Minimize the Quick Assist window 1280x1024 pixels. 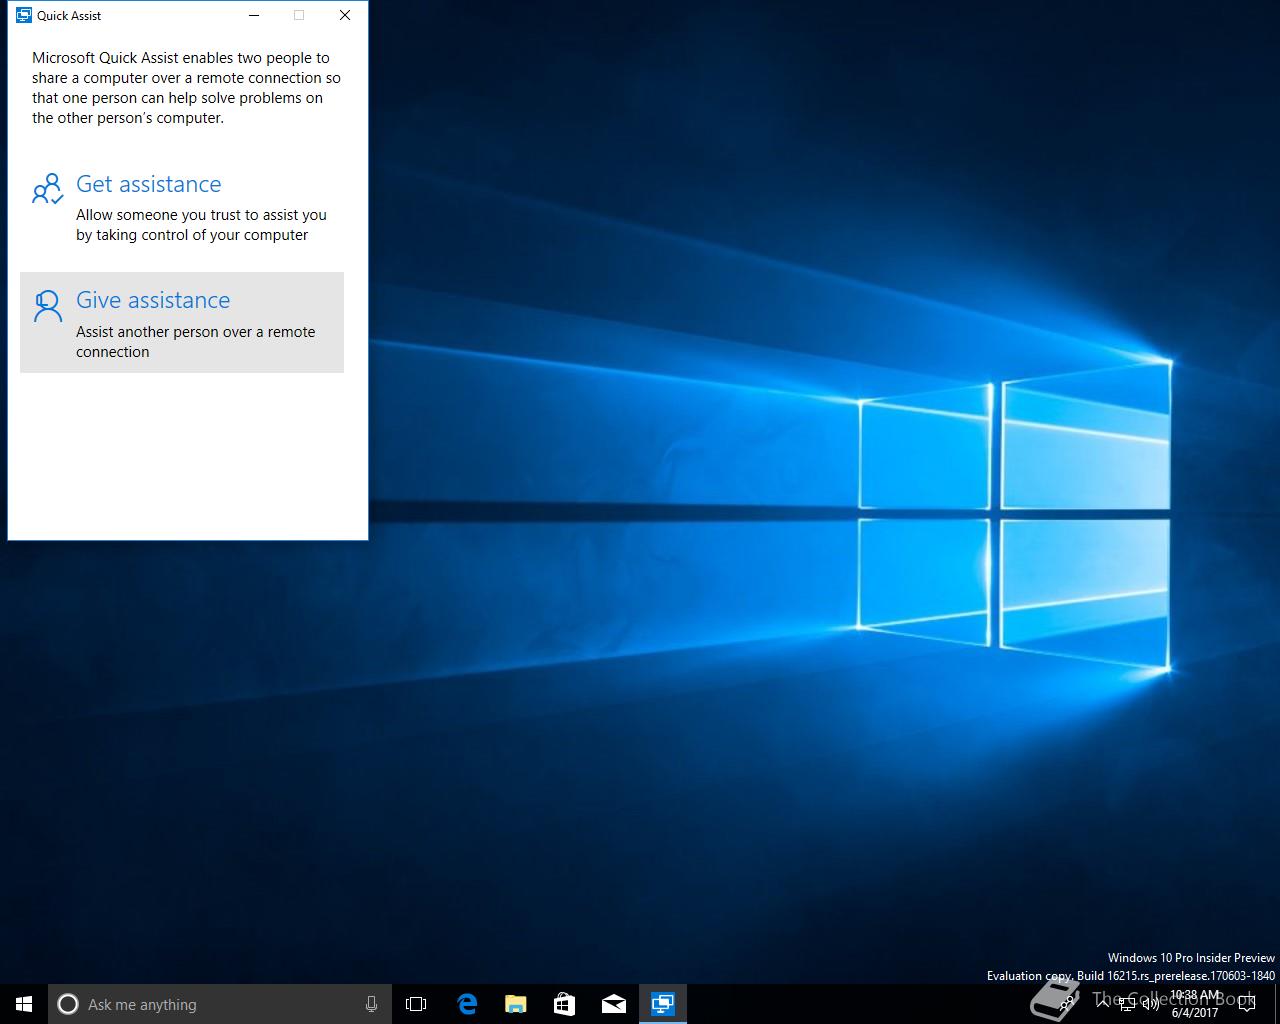(x=254, y=15)
